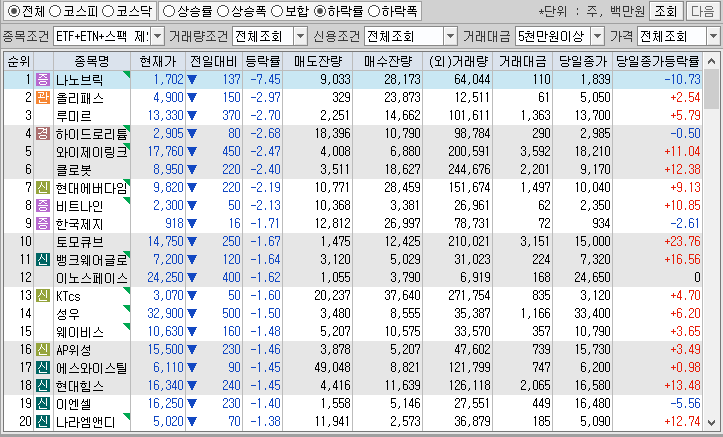Image resolution: width=723 pixels, height=437 pixels.
Task: Click the 49,048 sell balance cell
Action: coord(332,367)
